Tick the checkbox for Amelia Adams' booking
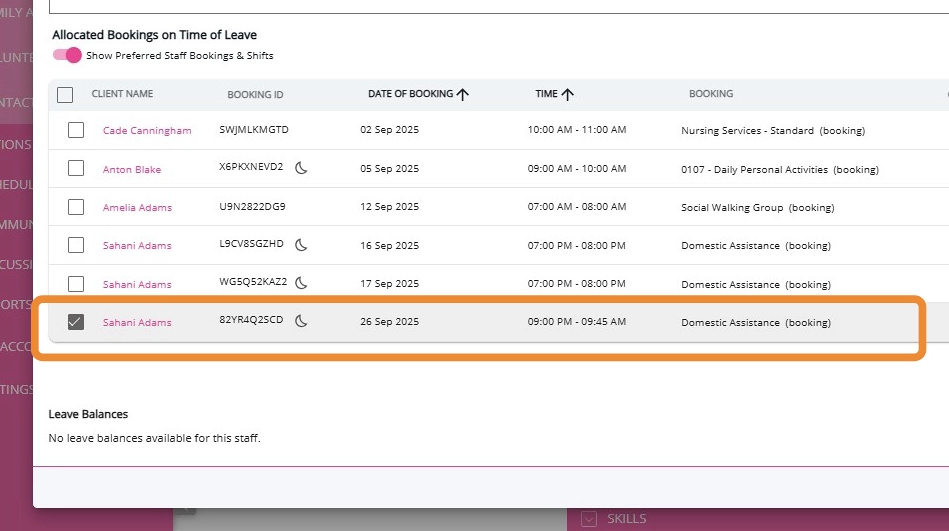The image size is (949, 531). (76, 207)
